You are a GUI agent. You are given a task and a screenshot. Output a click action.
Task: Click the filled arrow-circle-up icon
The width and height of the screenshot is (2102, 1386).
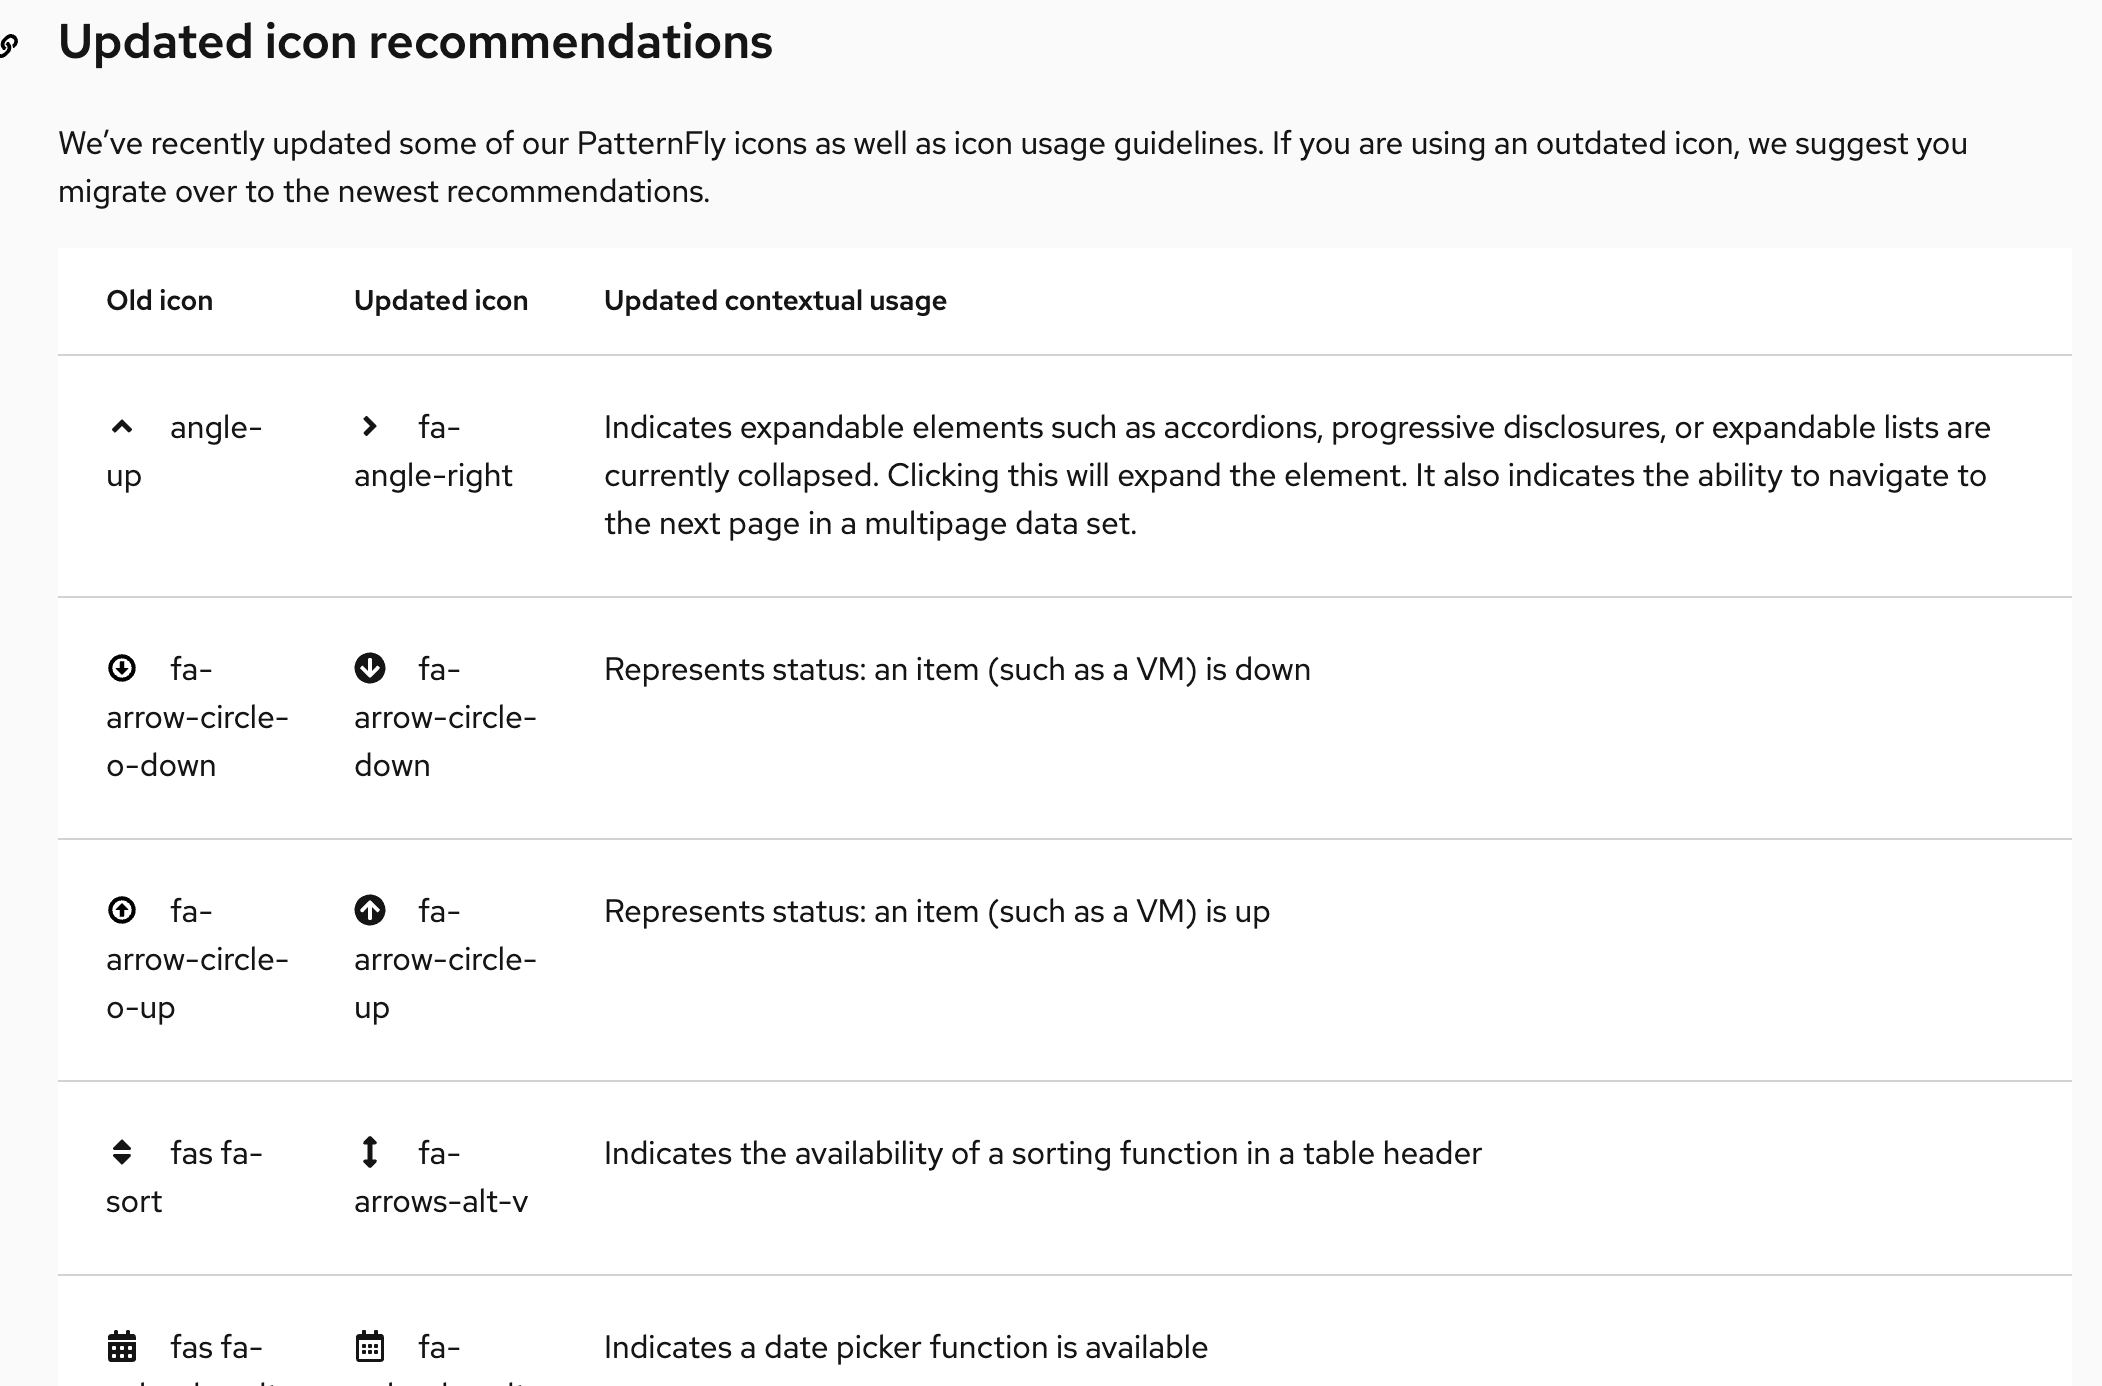coord(370,910)
